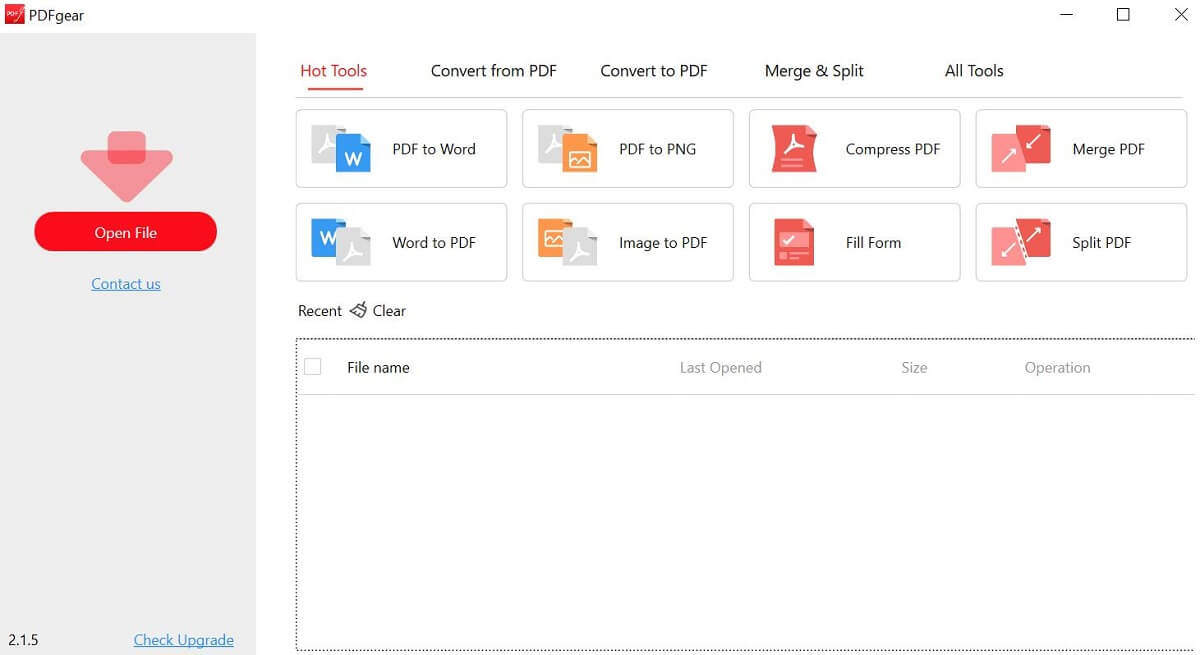The height and width of the screenshot is (655, 1200).
Task: Select the Merge & Split tab
Action: click(814, 71)
